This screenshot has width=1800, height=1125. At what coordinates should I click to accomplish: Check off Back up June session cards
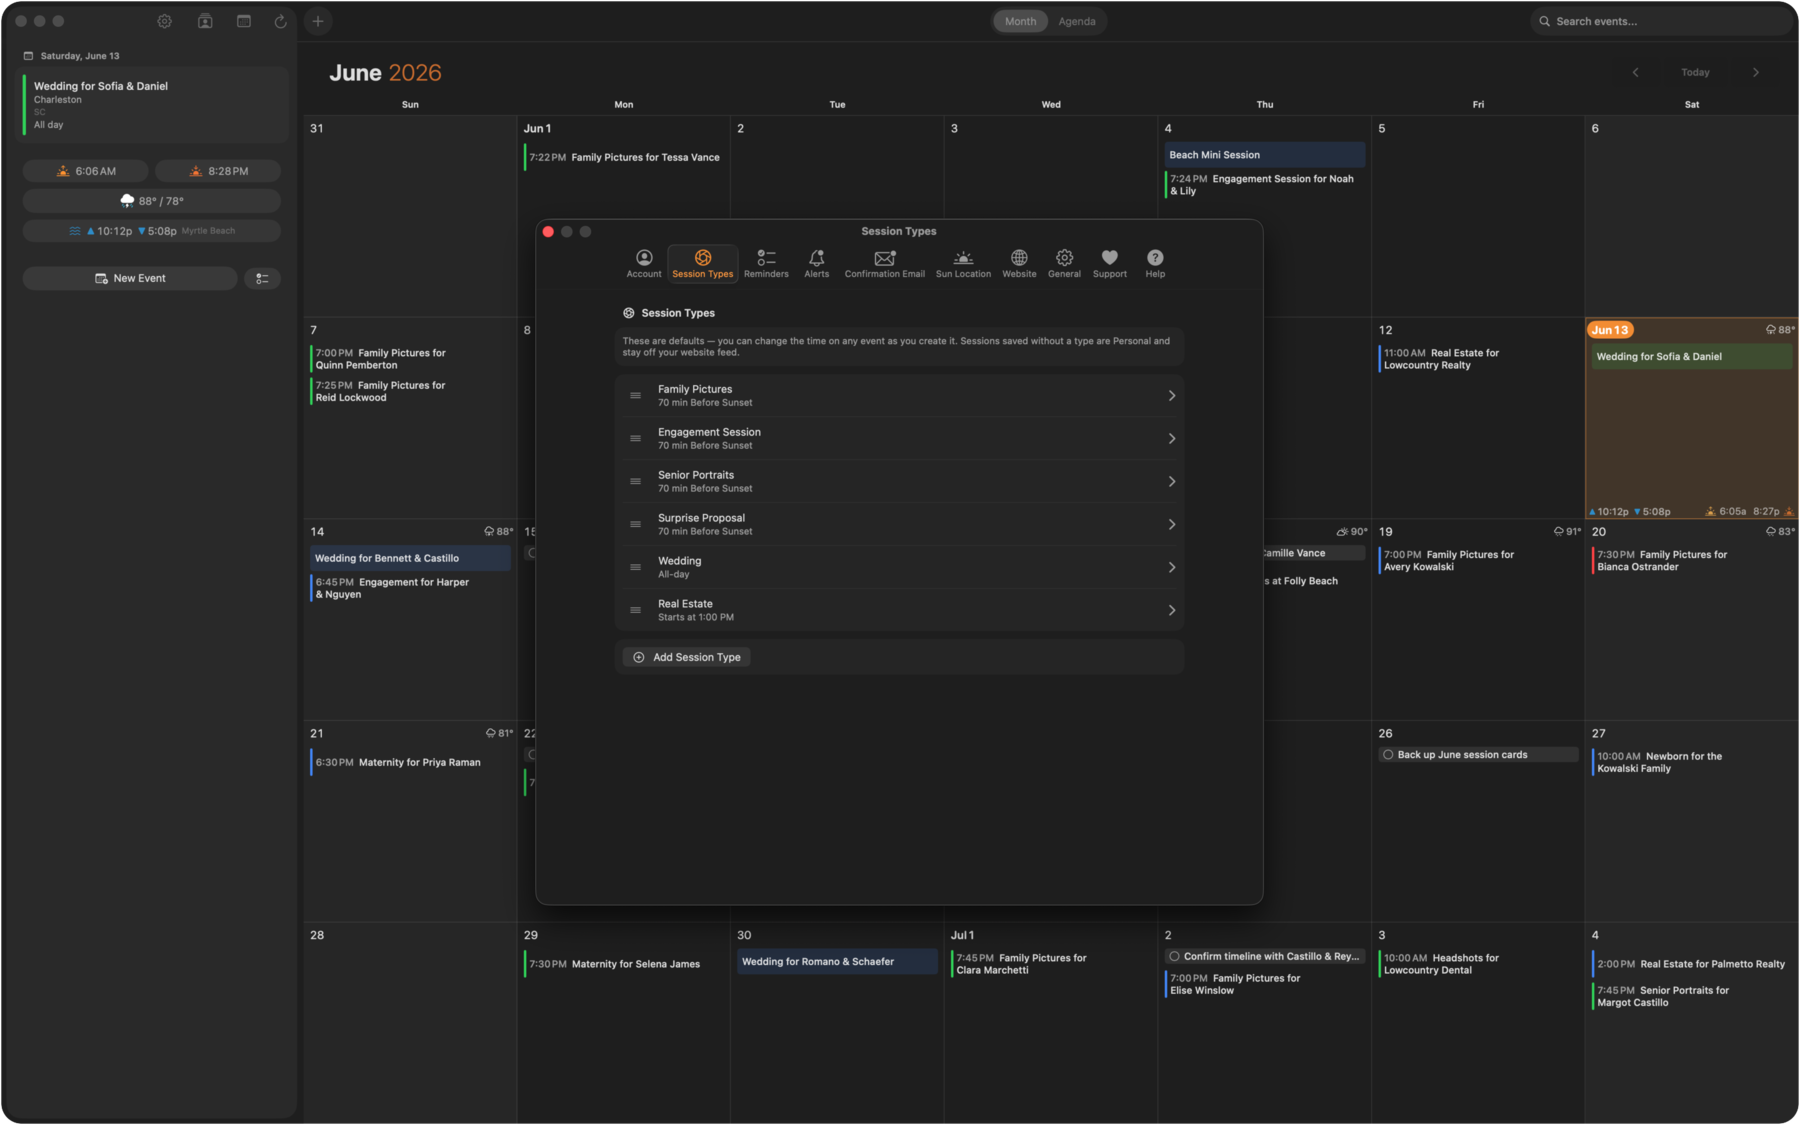pos(1388,755)
